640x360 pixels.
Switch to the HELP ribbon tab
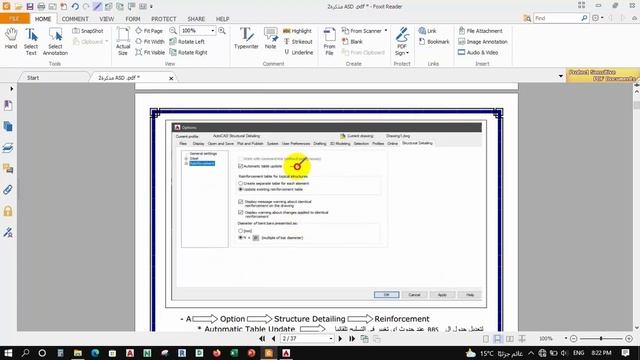pos(222,19)
